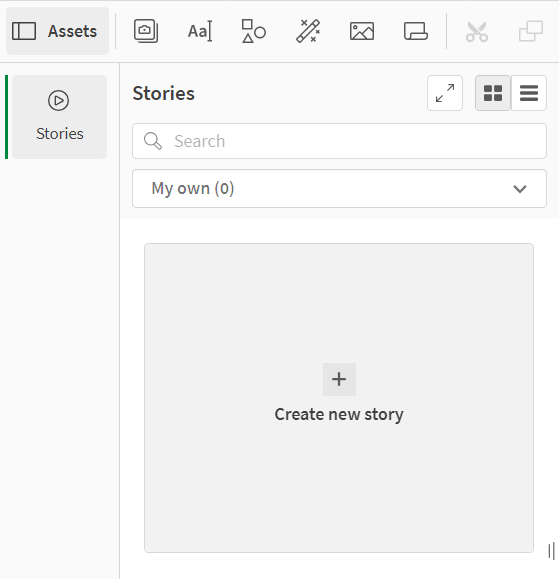Open the shapes library icon
This screenshot has height=579, width=559.
click(254, 31)
